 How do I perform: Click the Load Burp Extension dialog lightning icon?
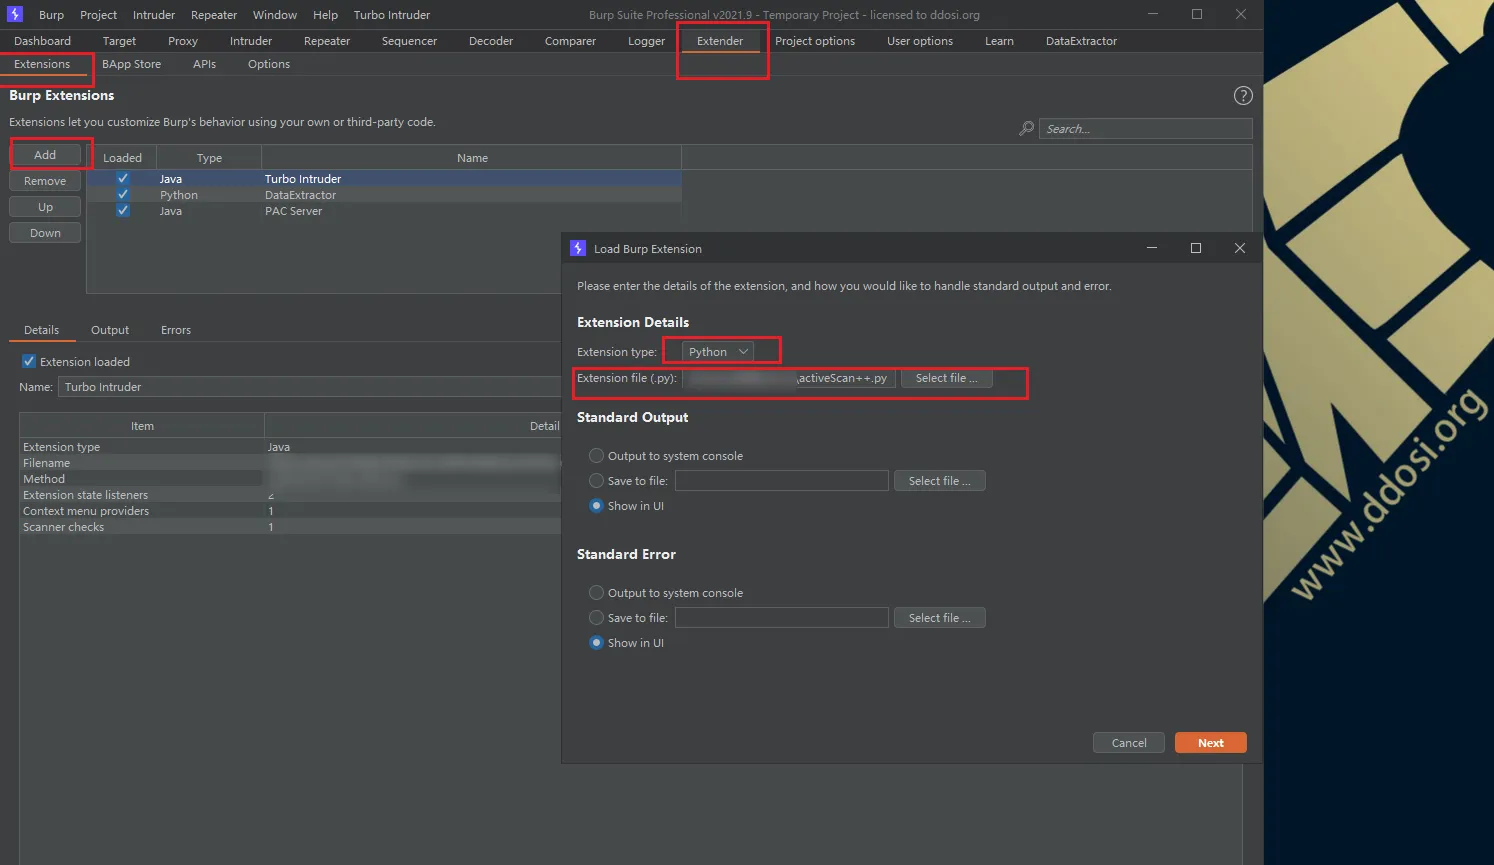(x=578, y=248)
